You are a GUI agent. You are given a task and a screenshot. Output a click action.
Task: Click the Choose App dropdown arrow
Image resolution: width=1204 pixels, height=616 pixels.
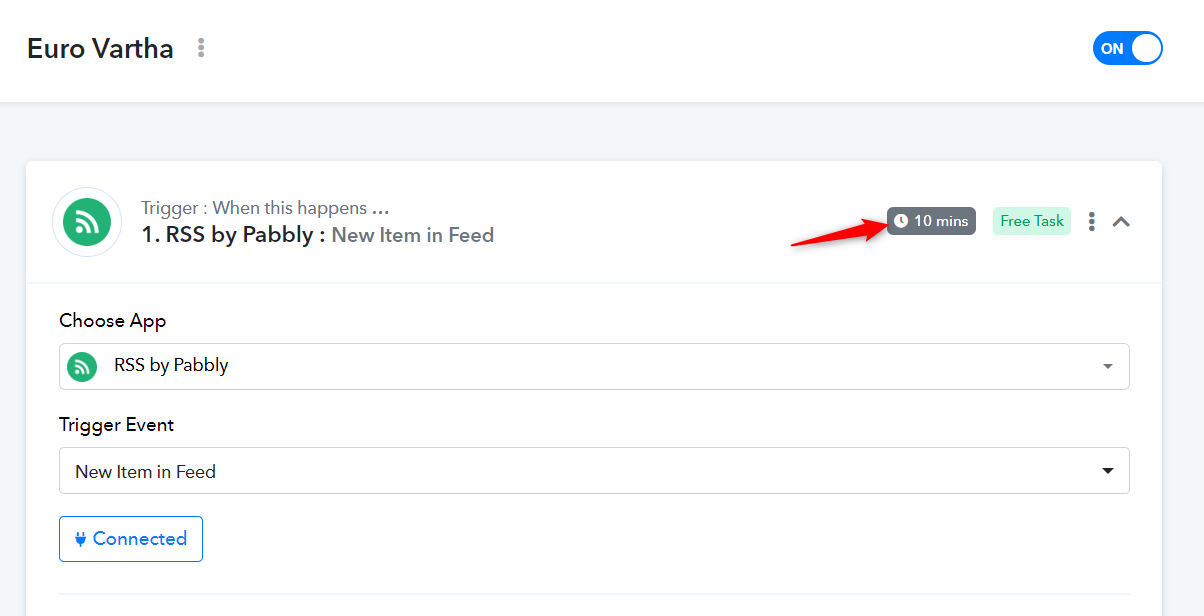tap(1108, 367)
